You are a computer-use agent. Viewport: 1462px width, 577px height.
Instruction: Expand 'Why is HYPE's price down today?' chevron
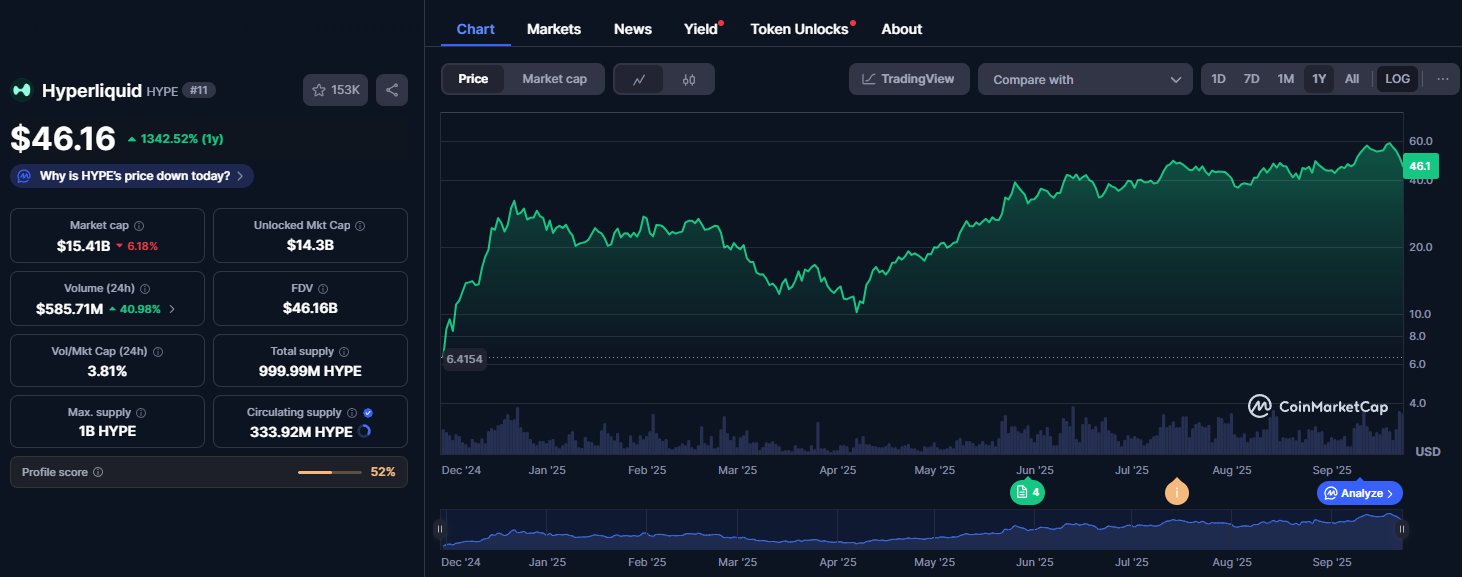[x=240, y=176]
